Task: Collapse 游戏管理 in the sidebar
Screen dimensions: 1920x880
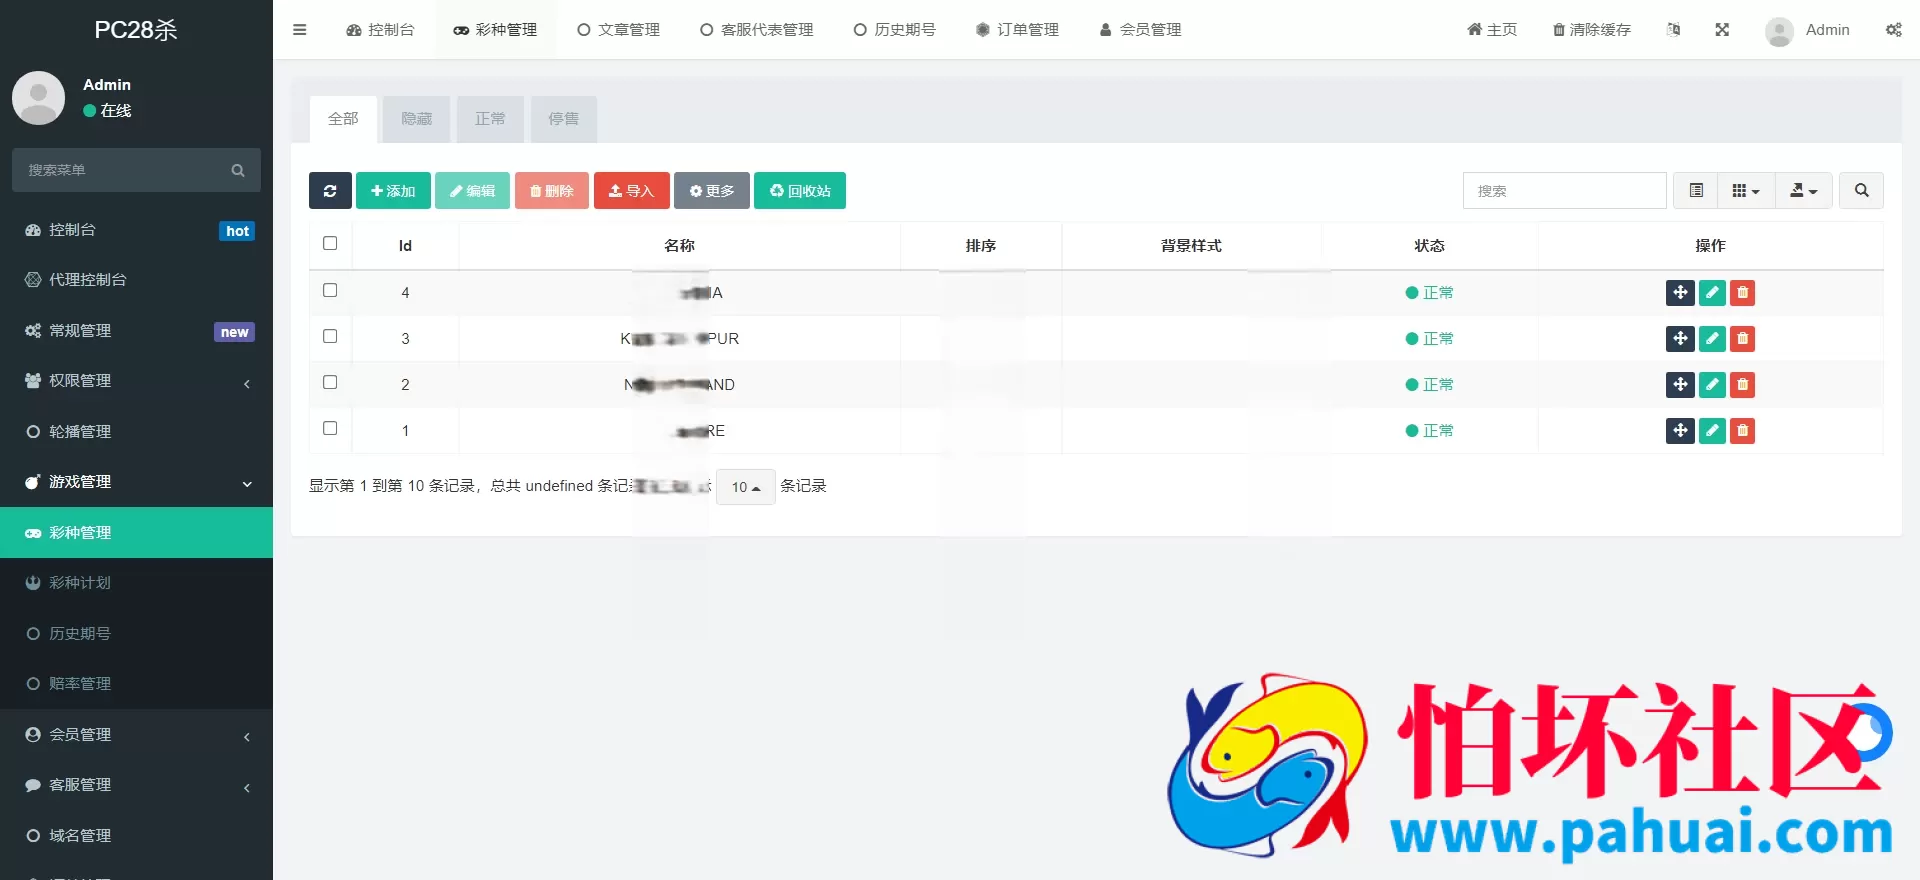Action: click(136, 482)
